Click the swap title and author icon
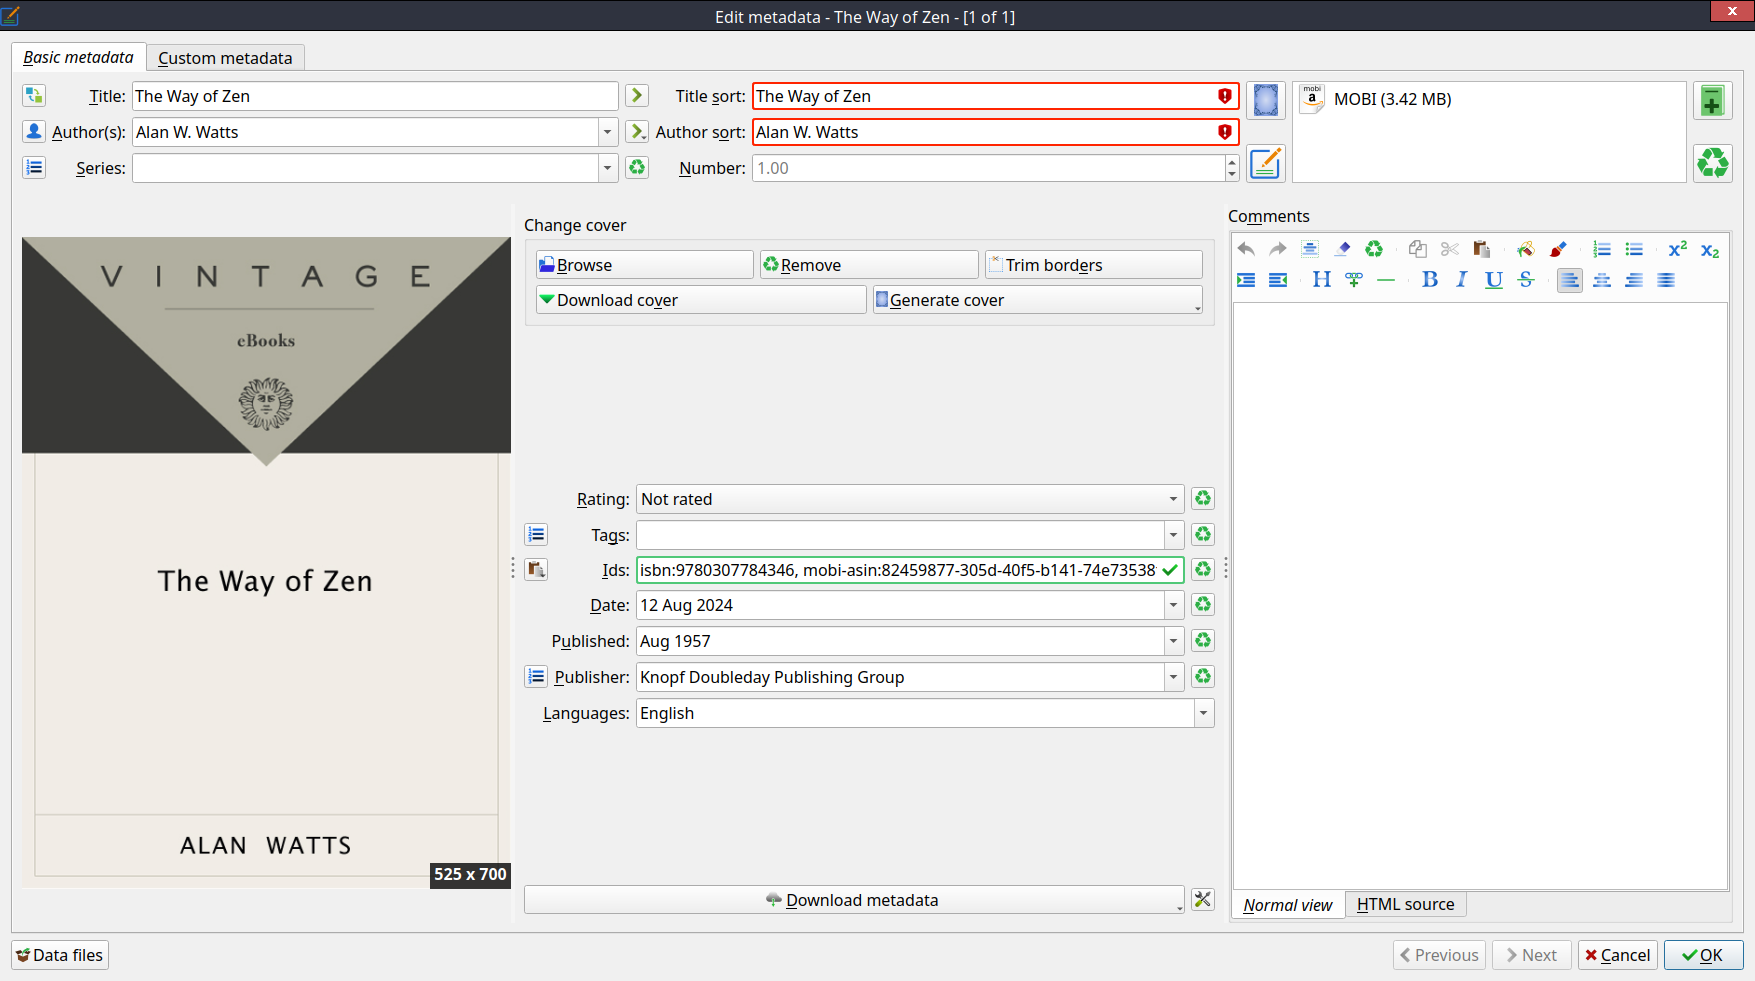Viewport: 1755px width, 981px height. point(34,96)
